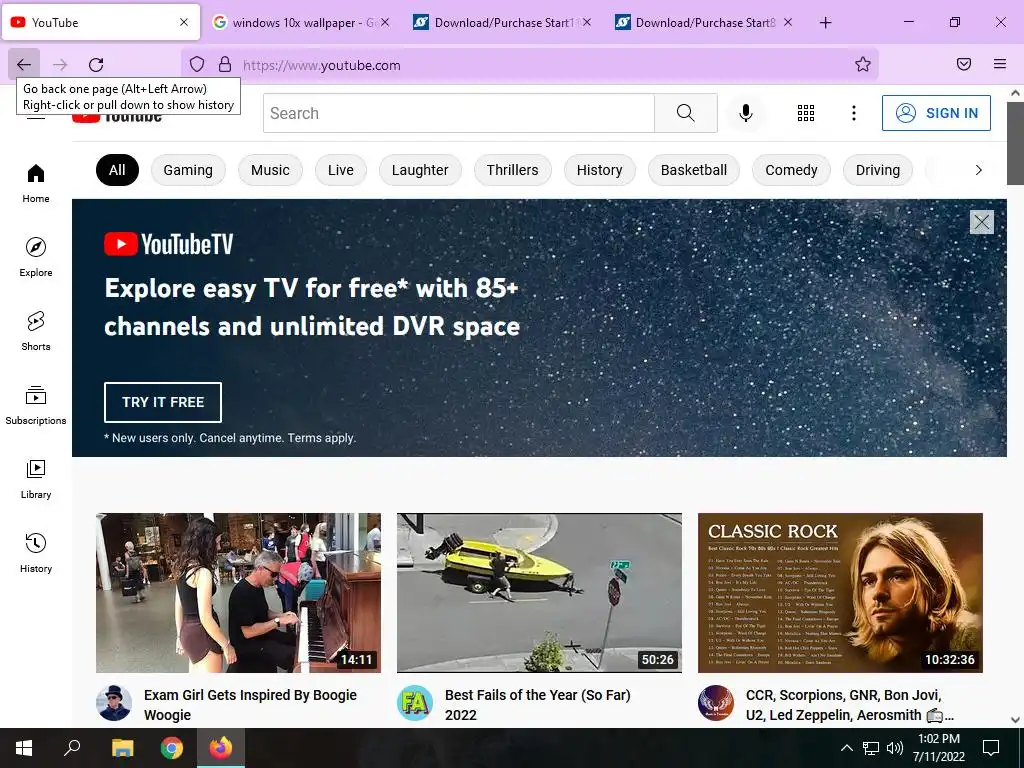Open File Explorer from taskbar
Image resolution: width=1024 pixels, height=768 pixels.
coord(122,748)
